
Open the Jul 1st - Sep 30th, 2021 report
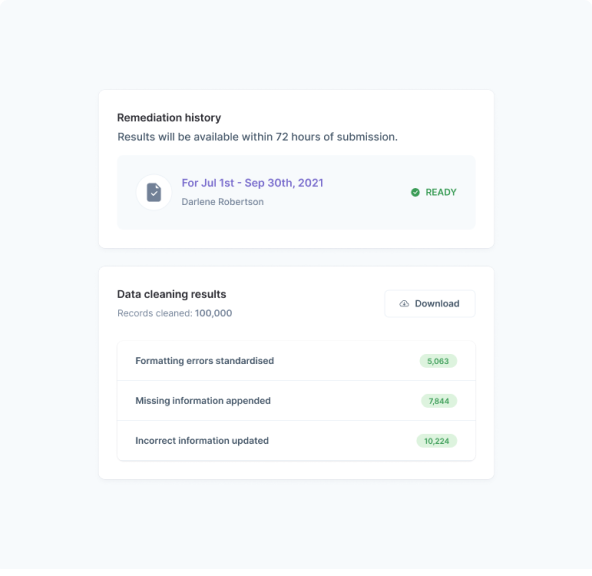252,183
